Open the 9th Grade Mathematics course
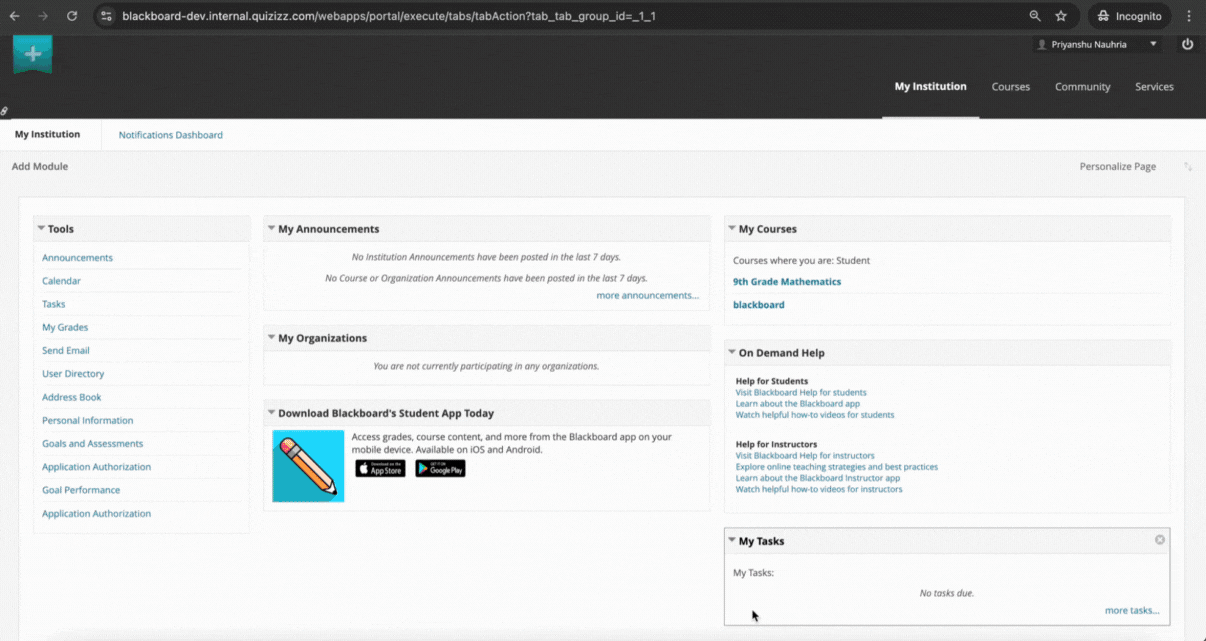This screenshot has height=641, width=1206. 787,282
